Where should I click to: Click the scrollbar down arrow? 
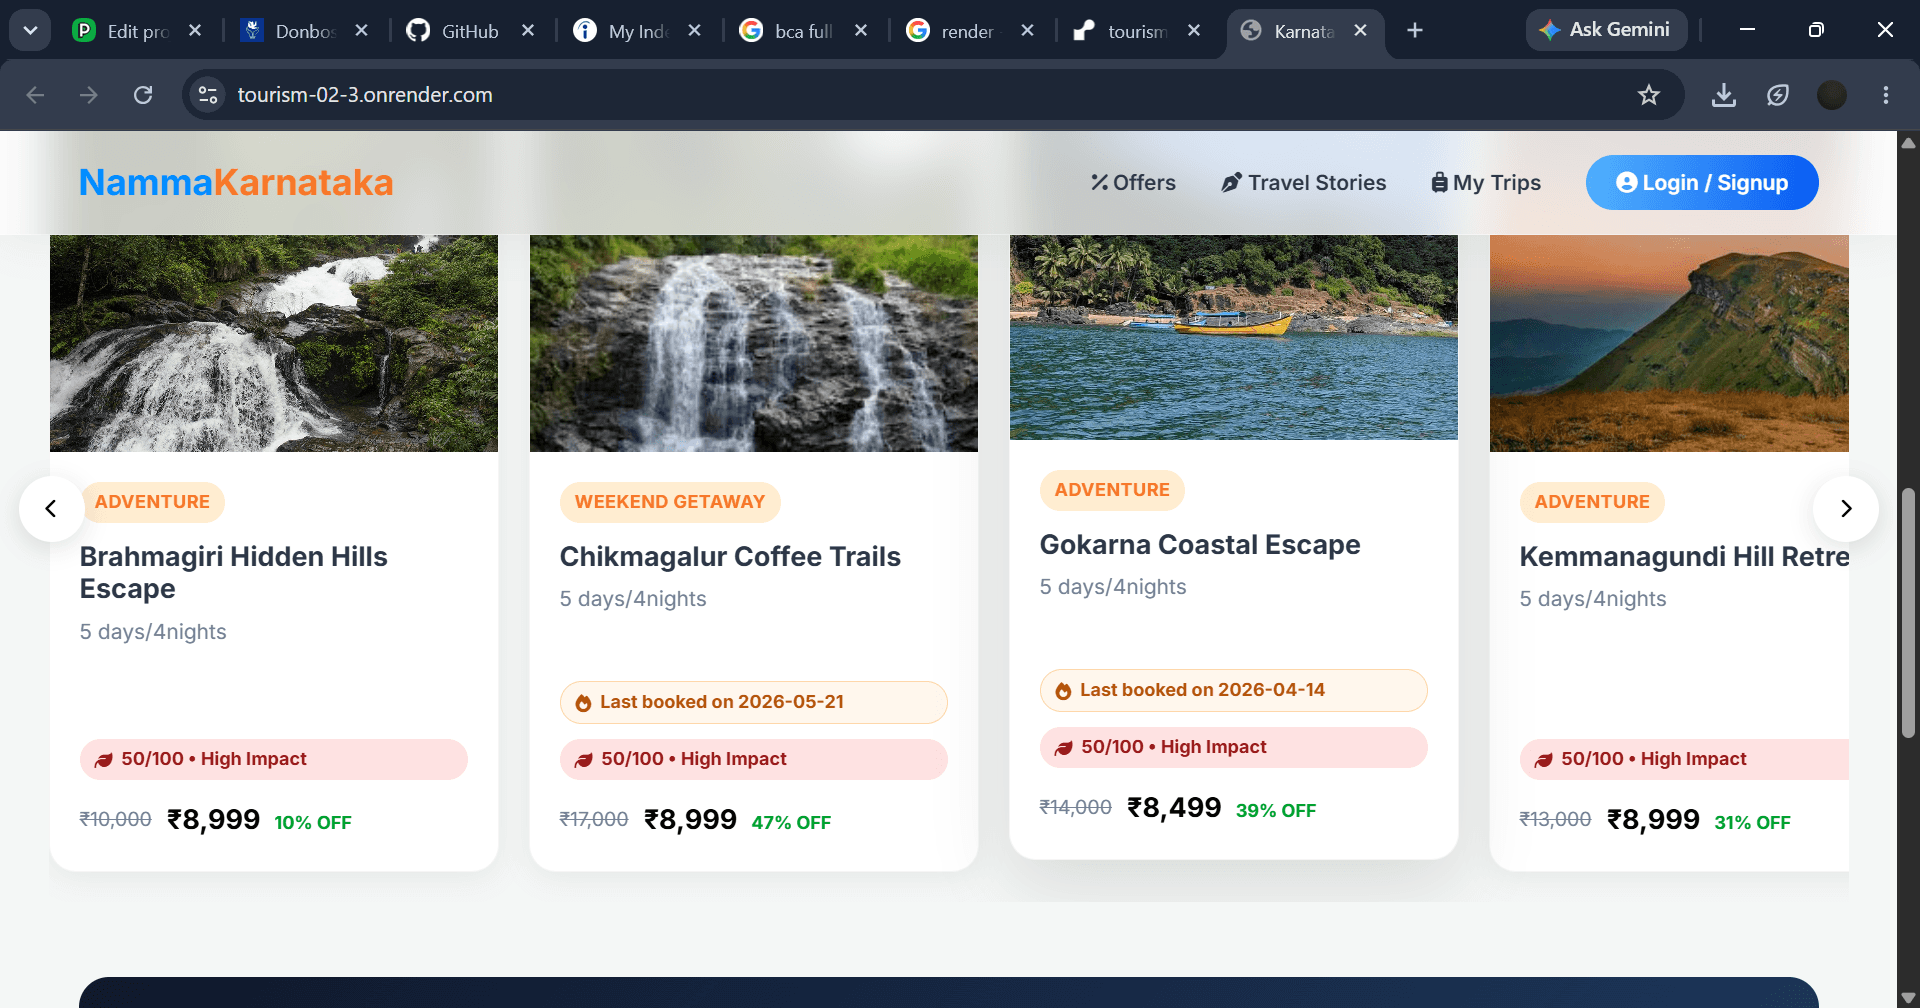point(1908,997)
